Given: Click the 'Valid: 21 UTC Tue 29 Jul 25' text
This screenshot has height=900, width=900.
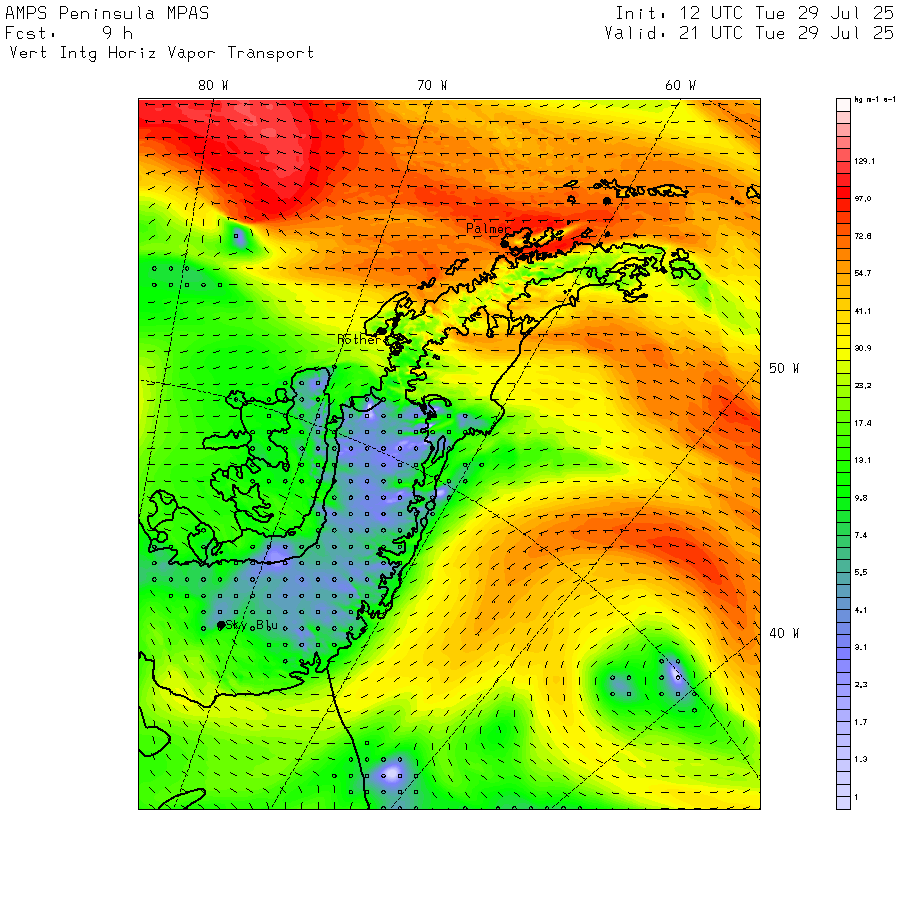Looking at the screenshot, I should pyautogui.click(x=749, y=33).
